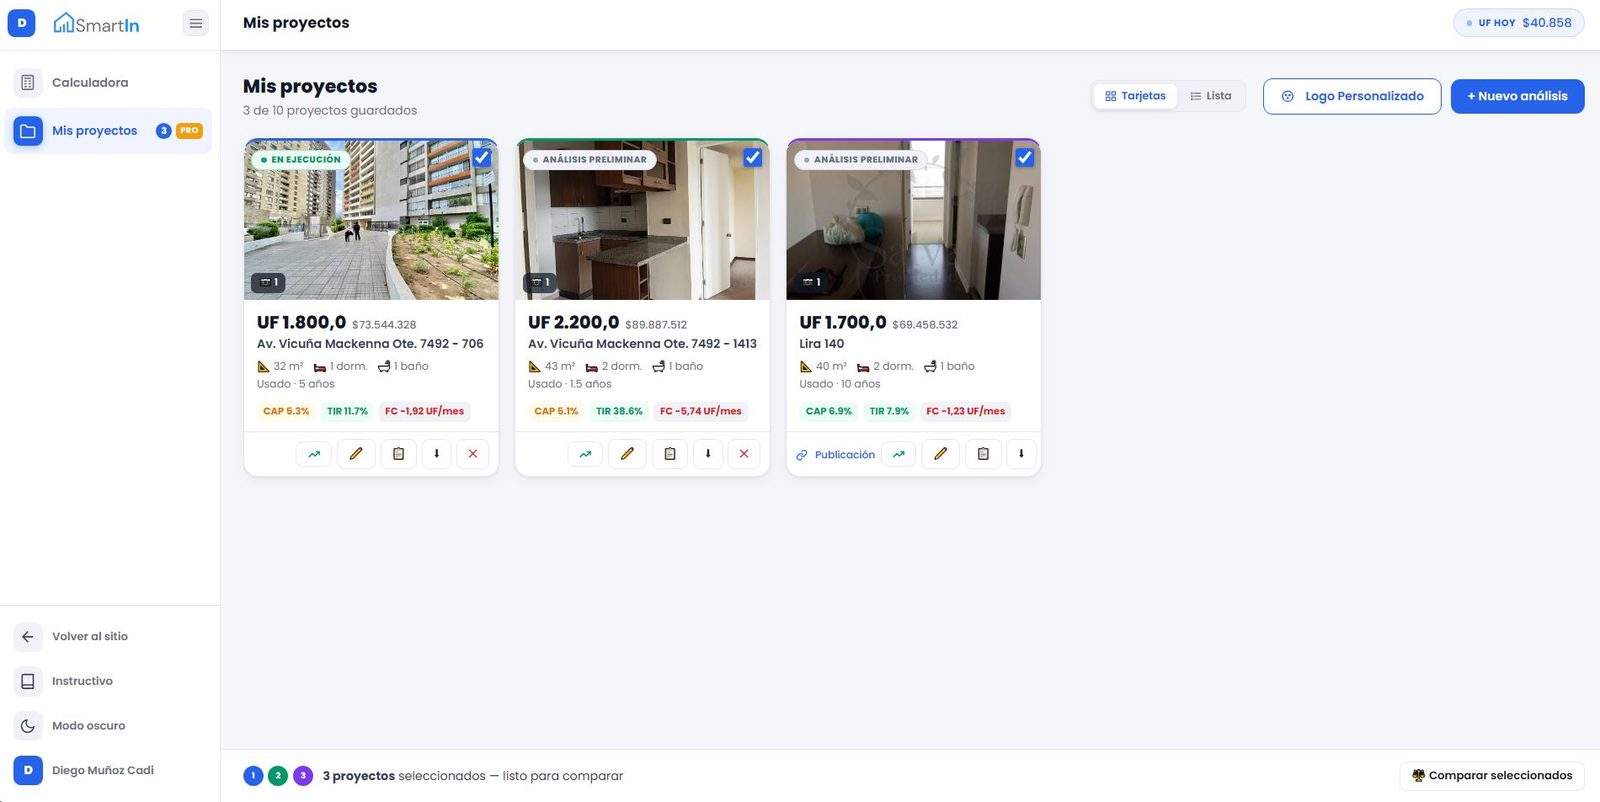Click the download arrow on apartment 1413

click(x=708, y=454)
